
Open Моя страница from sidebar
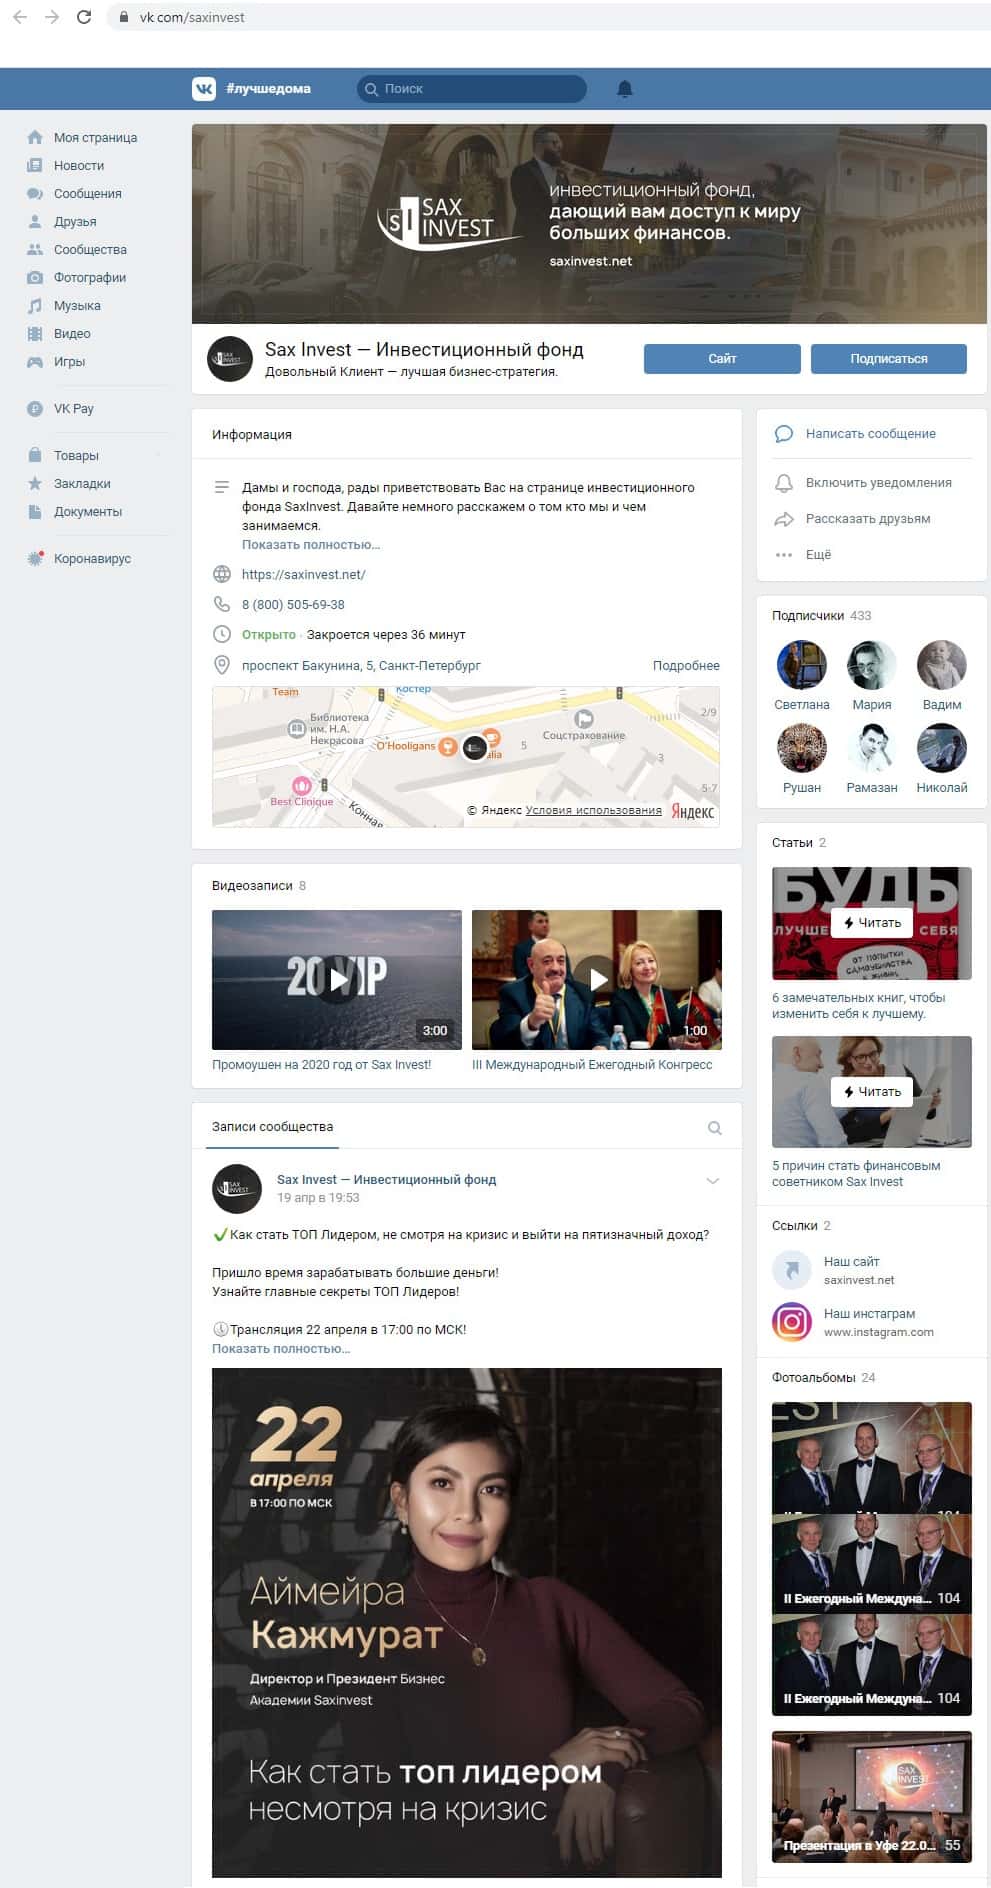(95, 138)
